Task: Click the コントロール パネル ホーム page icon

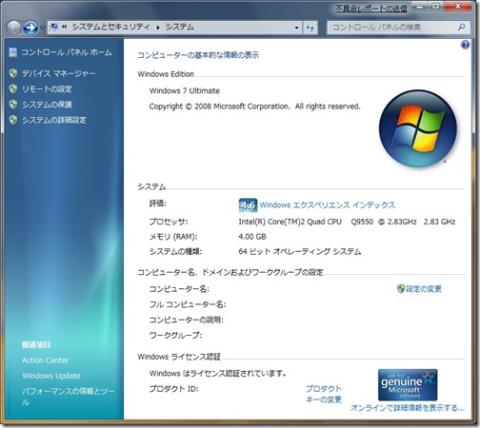Action: [13, 52]
